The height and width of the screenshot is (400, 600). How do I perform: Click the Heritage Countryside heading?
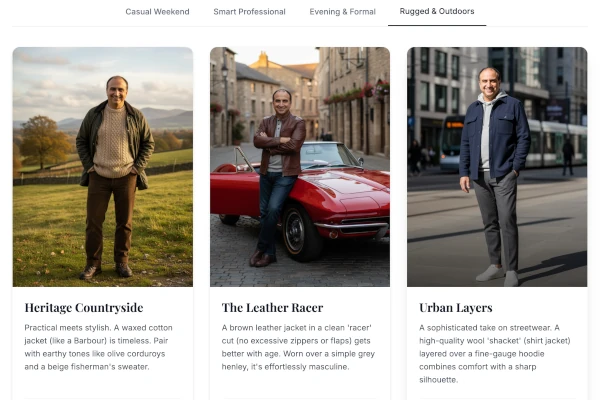(84, 308)
